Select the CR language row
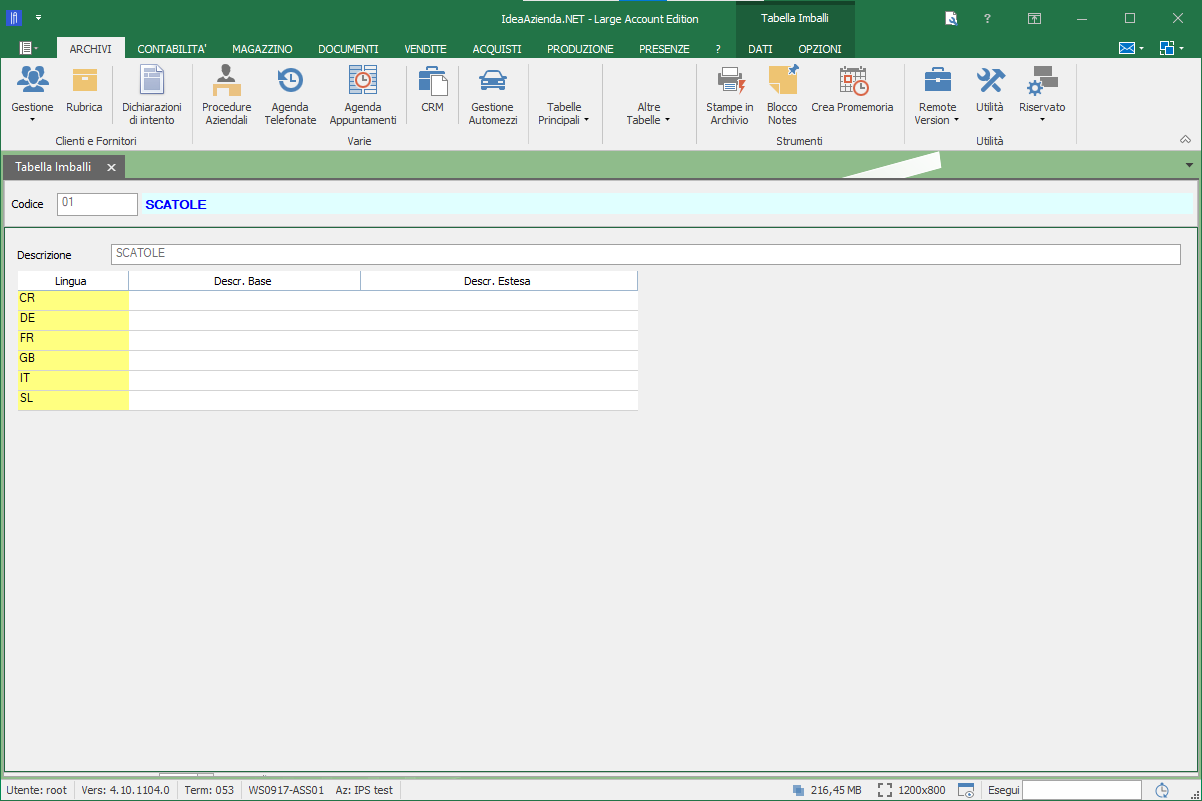 pos(327,299)
